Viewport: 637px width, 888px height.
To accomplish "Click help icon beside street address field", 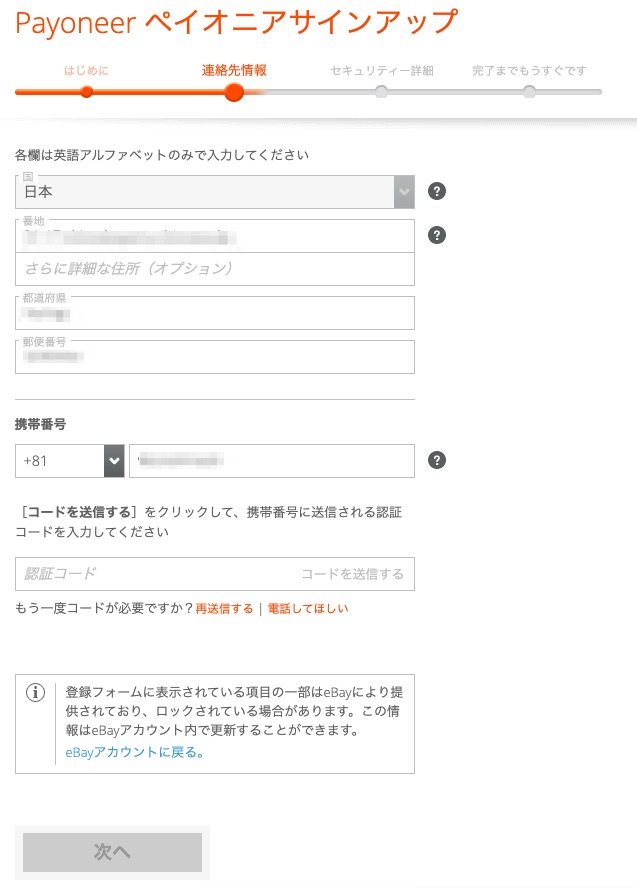I will click(x=436, y=235).
